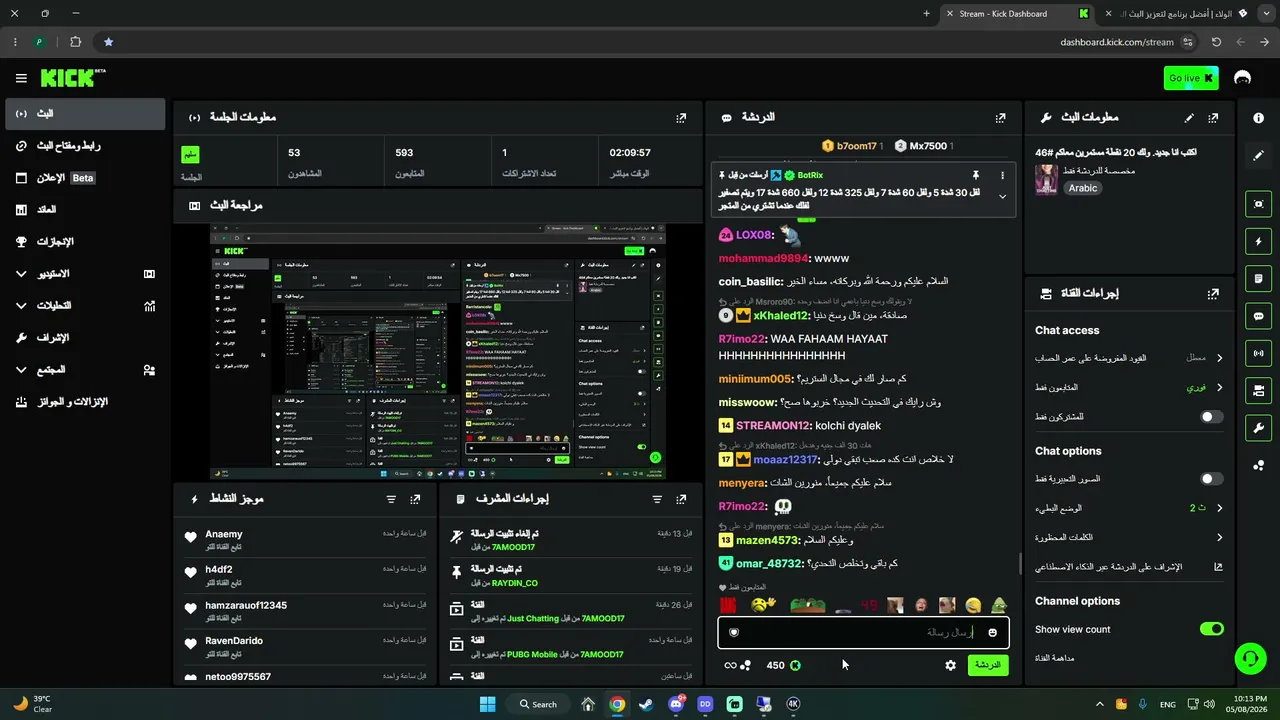
Task: Toggle المشتركون فقط subscribers-only switch
Action: coord(1211,416)
